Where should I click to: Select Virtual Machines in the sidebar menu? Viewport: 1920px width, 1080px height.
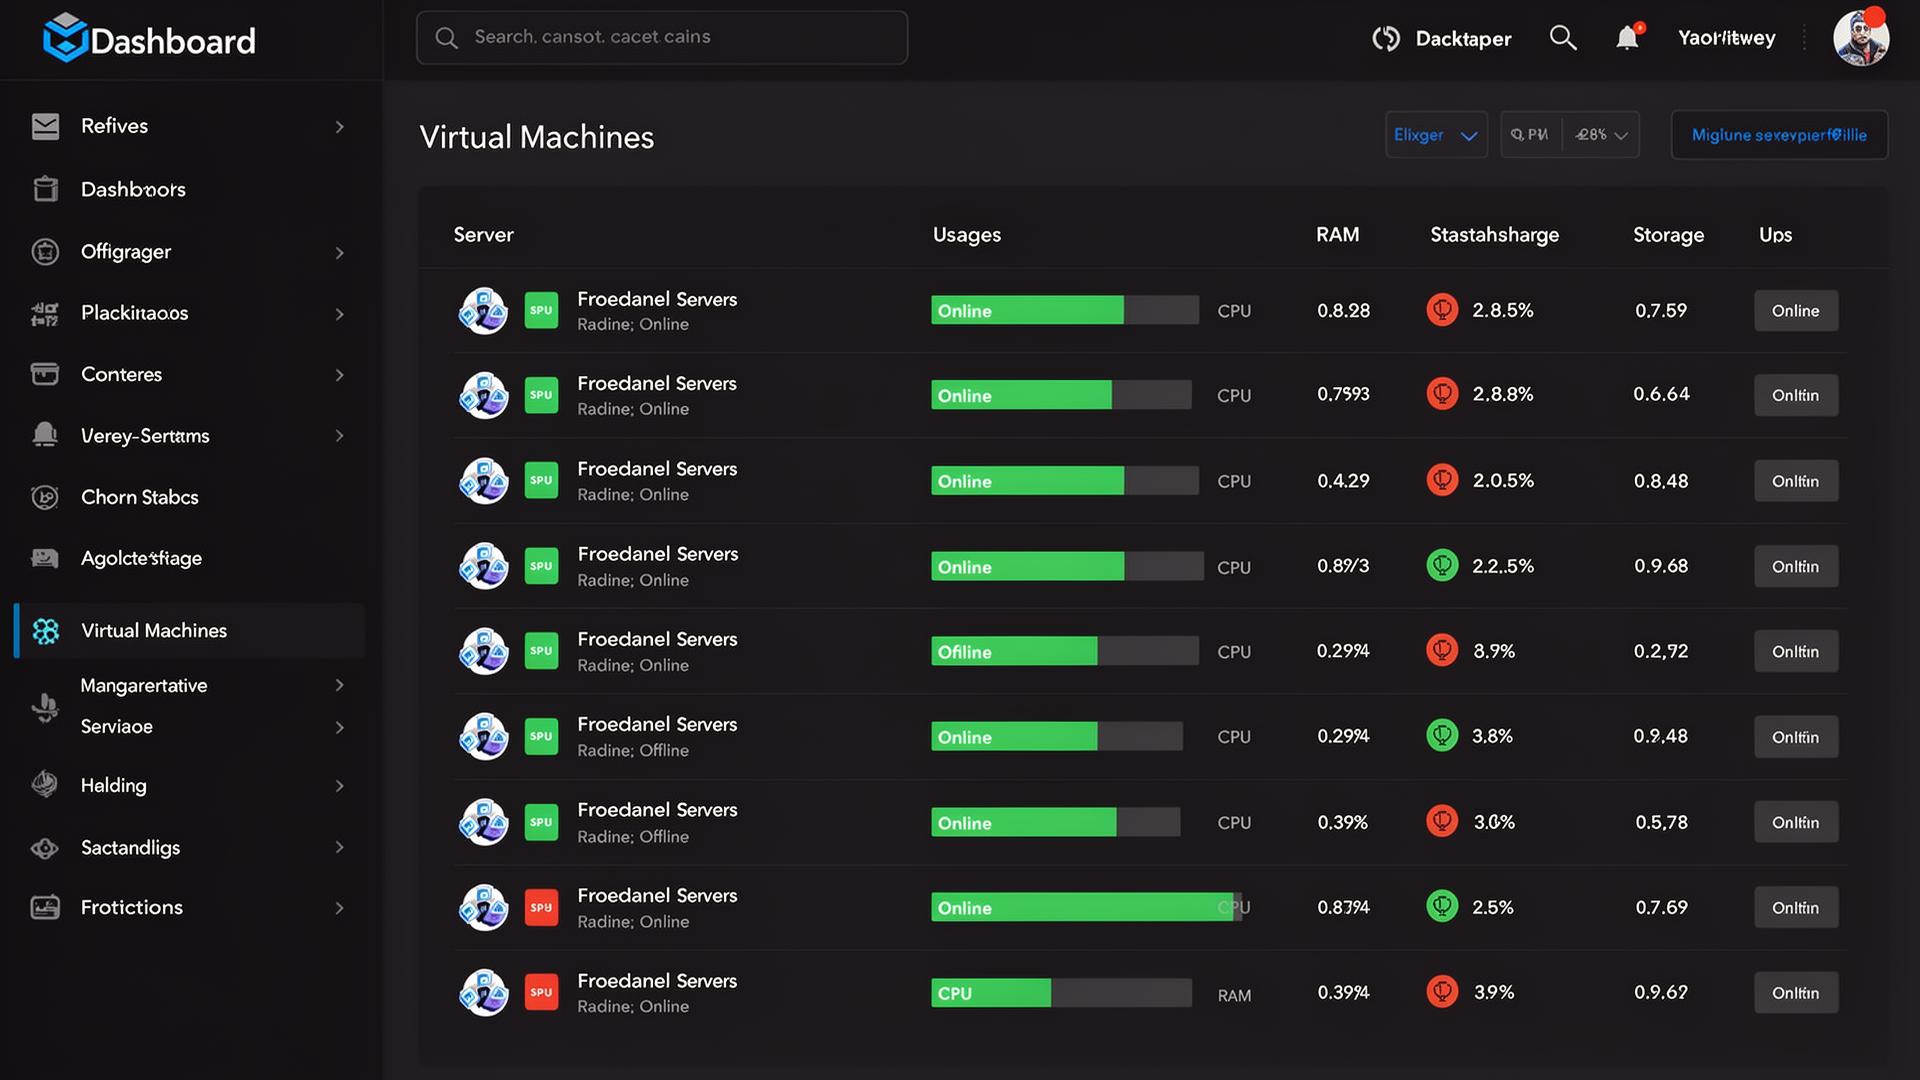point(153,630)
